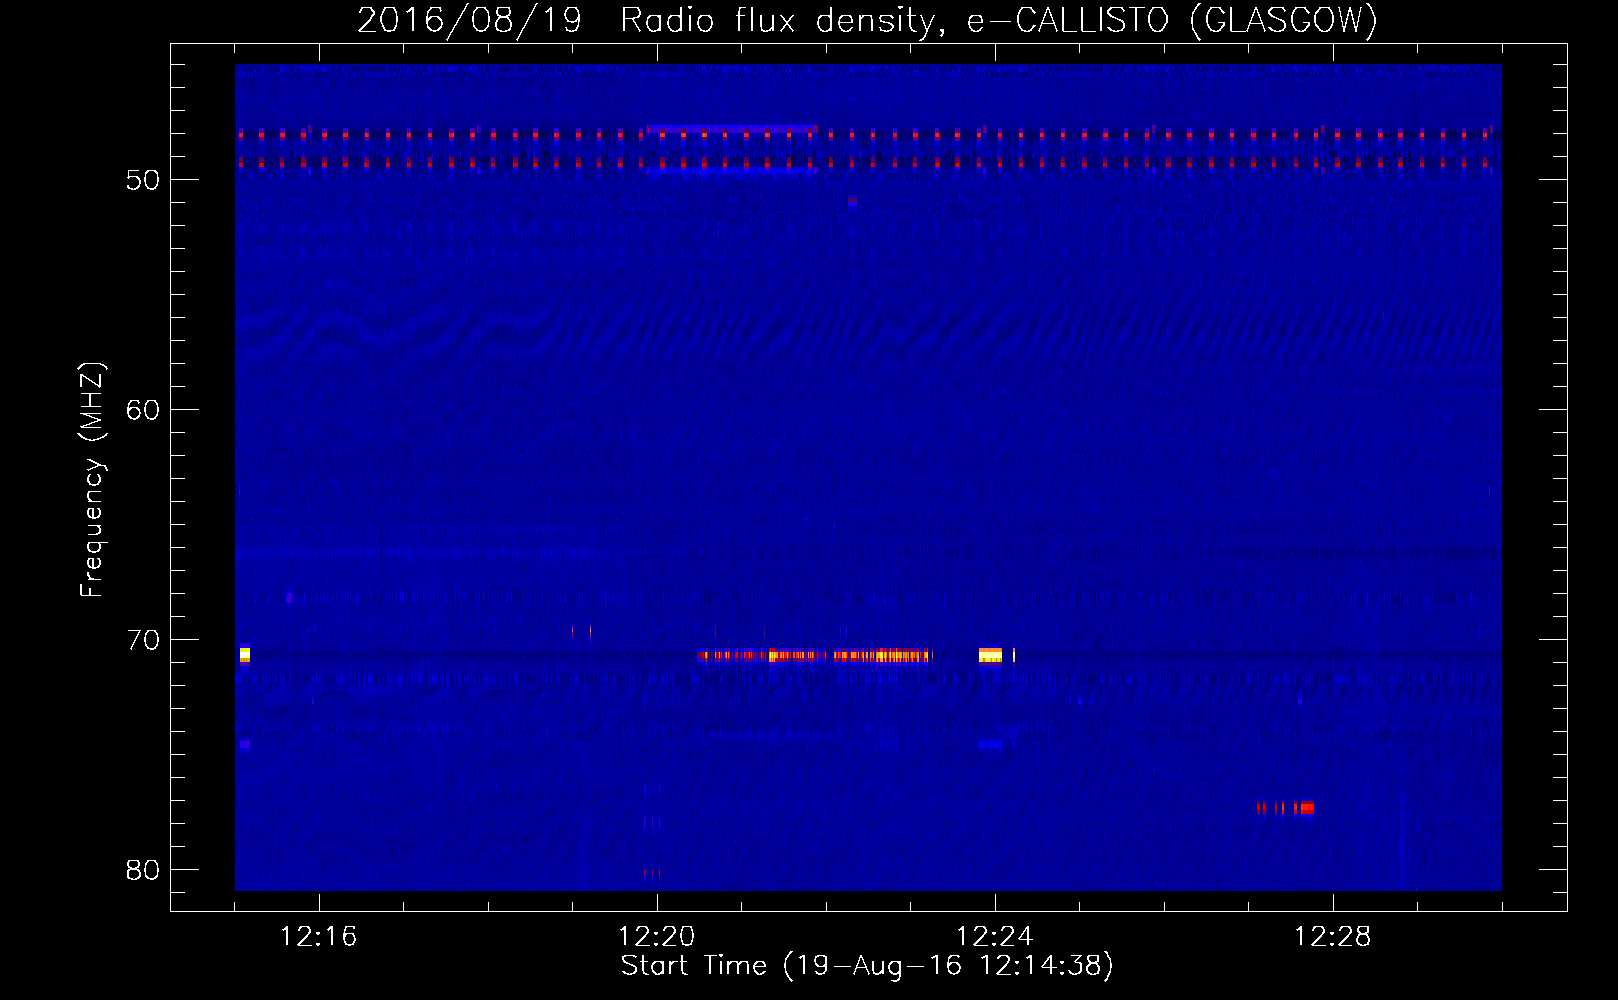1618x1000 pixels.
Task: Click the 80 frequency tick label
Action: (143, 870)
